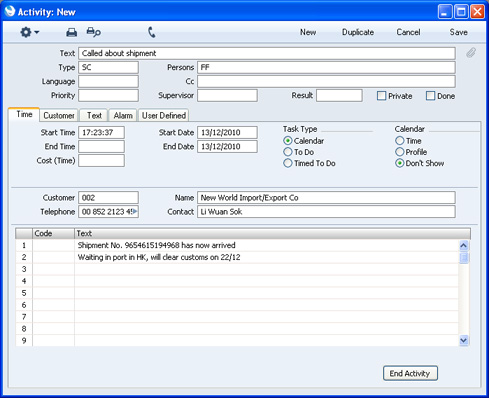
Task: Click the Start Date field
Action: pyautogui.click(x=227, y=132)
